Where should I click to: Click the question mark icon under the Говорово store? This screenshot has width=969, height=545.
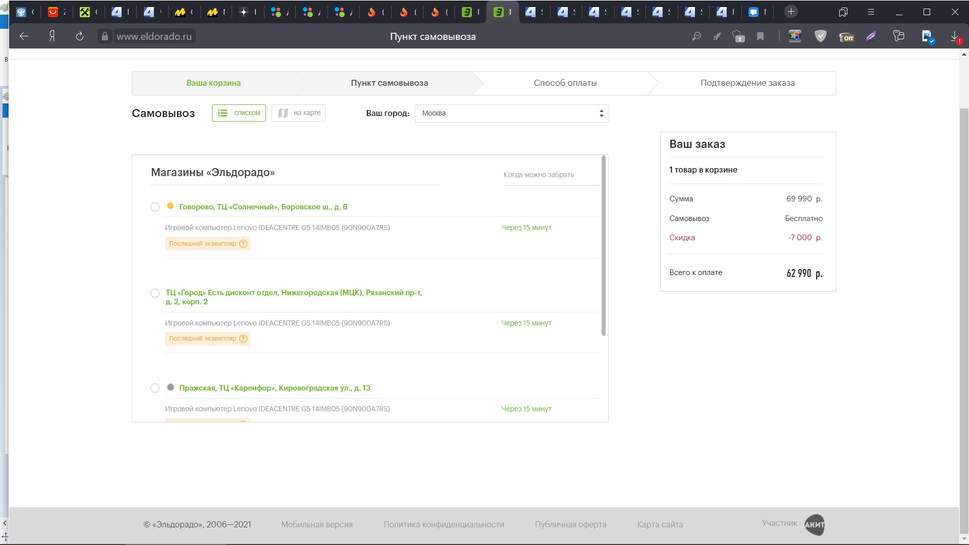(243, 243)
